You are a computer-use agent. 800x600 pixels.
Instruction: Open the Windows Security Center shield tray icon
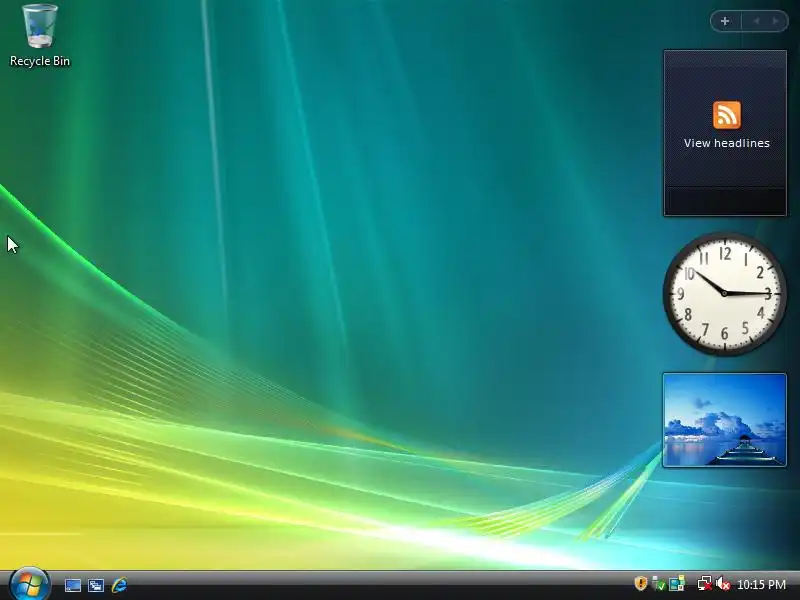(x=641, y=583)
